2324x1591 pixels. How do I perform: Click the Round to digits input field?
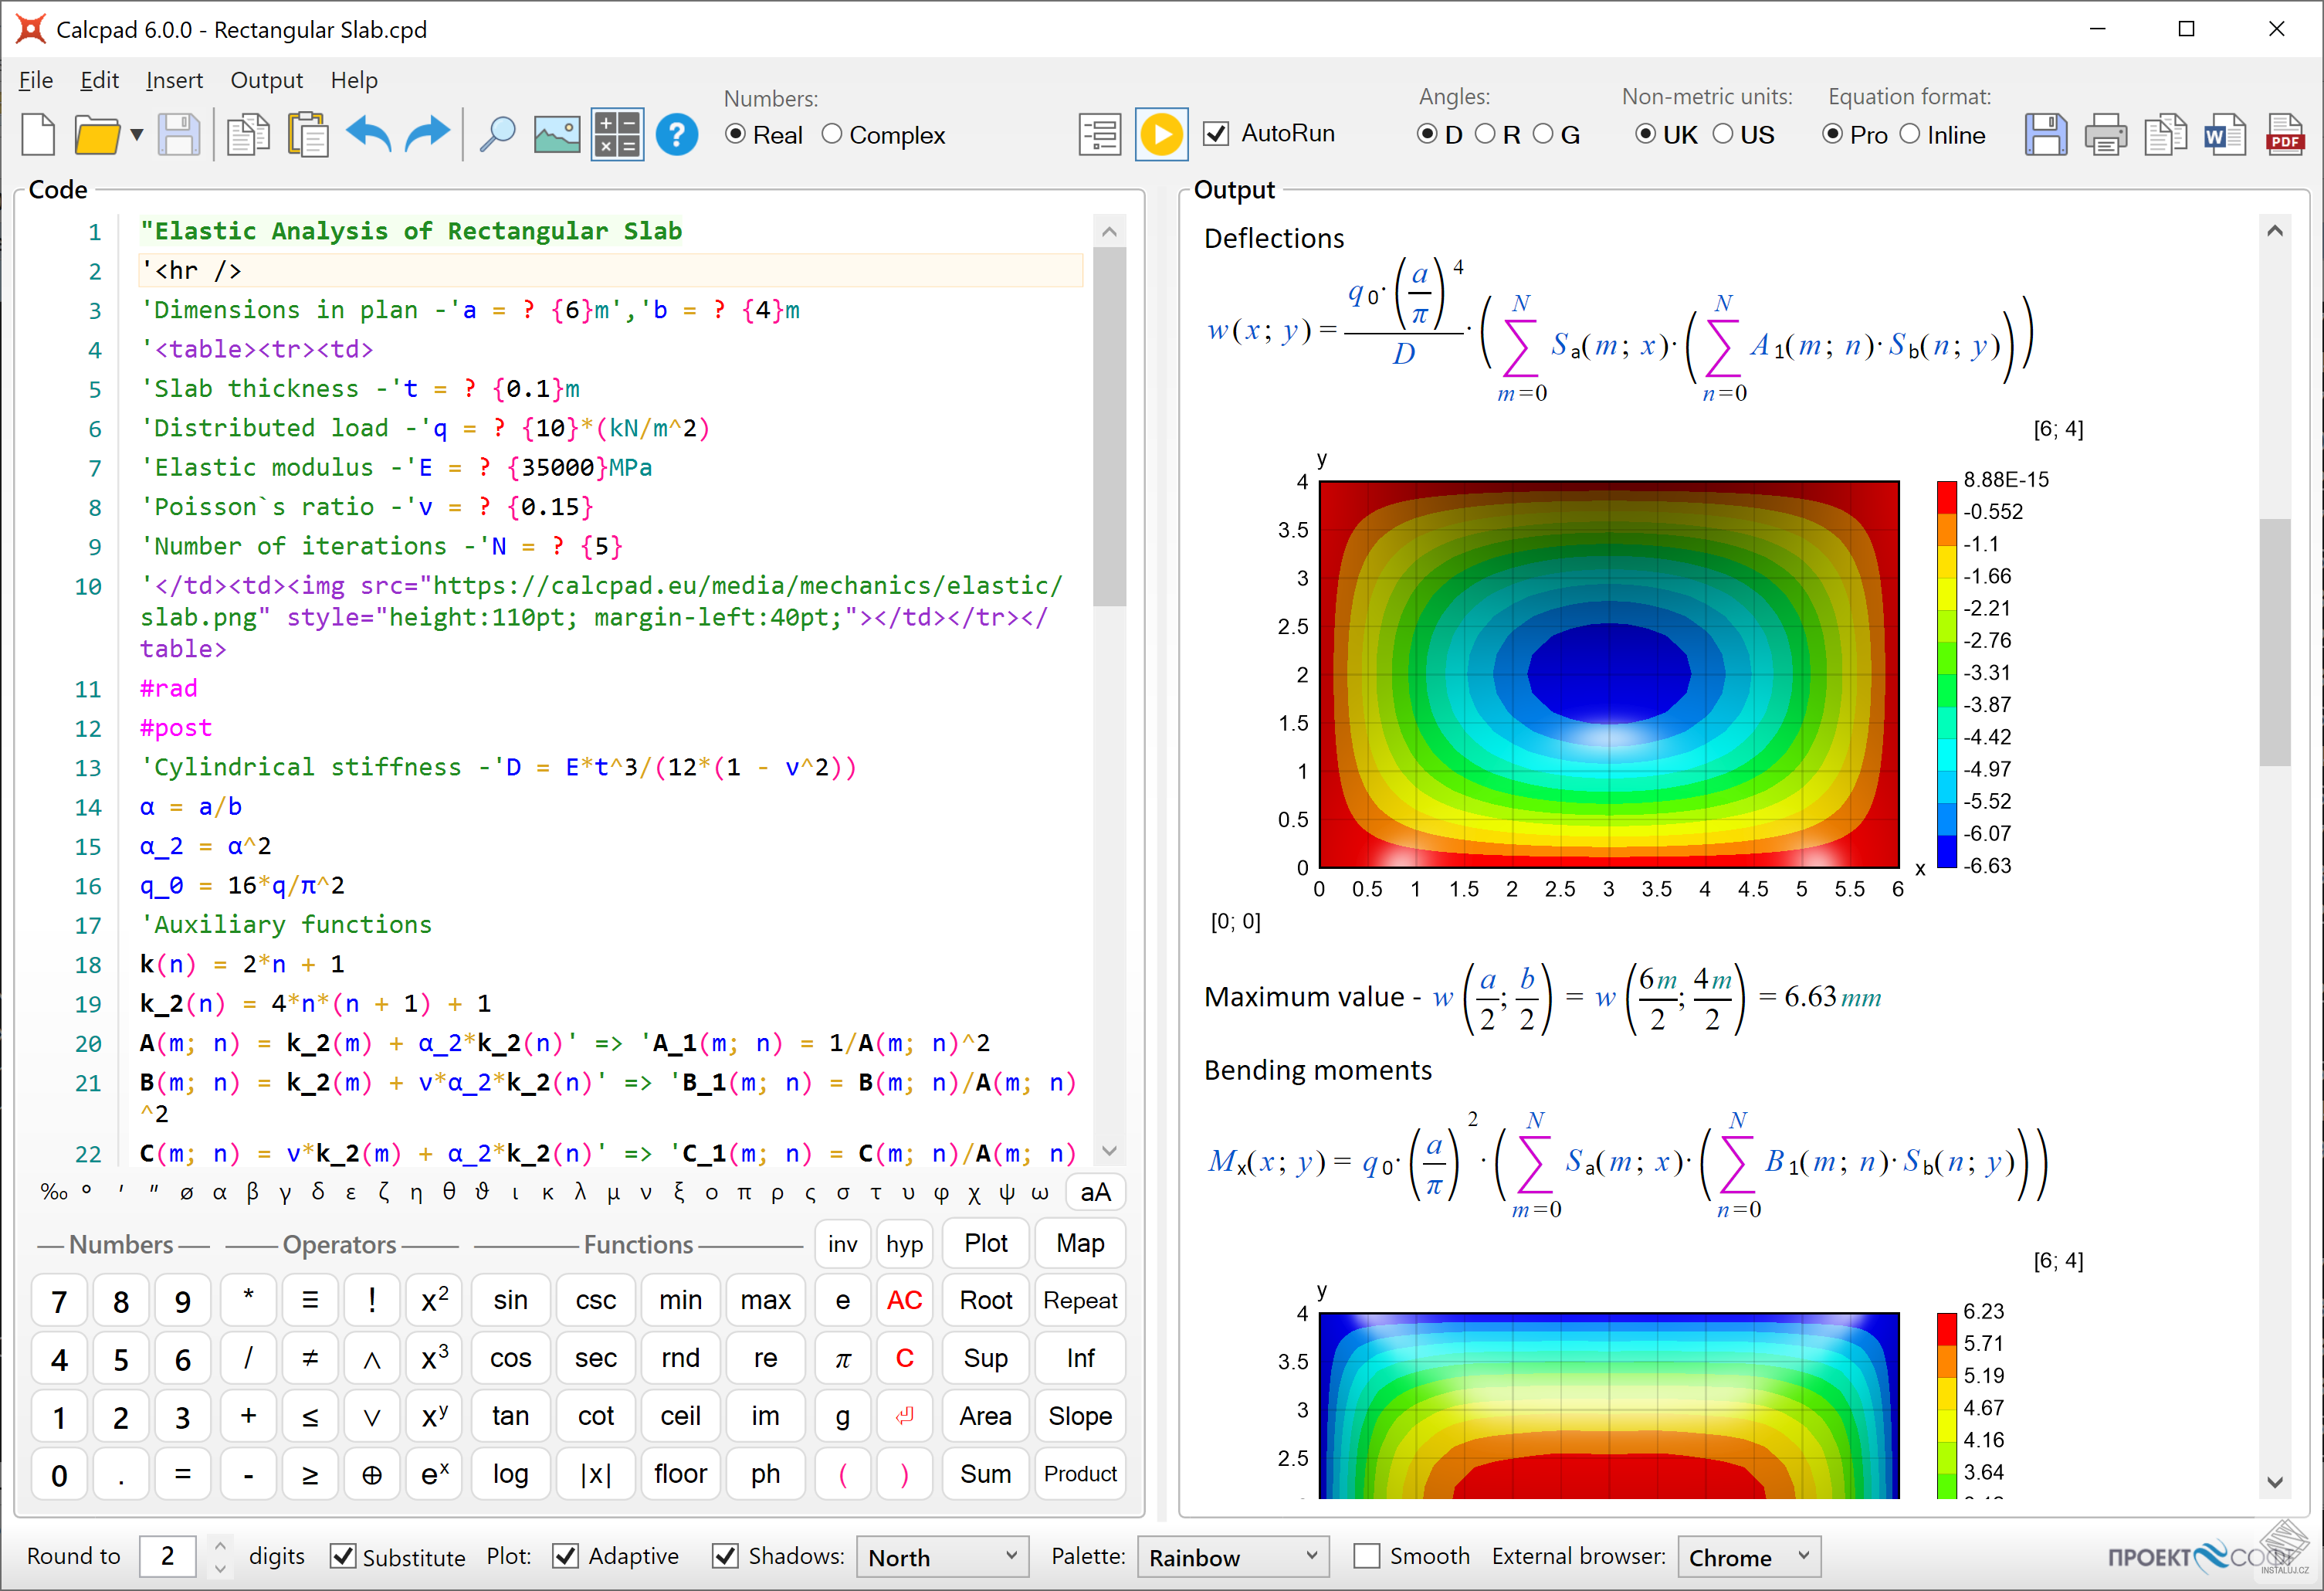(168, 1556)
